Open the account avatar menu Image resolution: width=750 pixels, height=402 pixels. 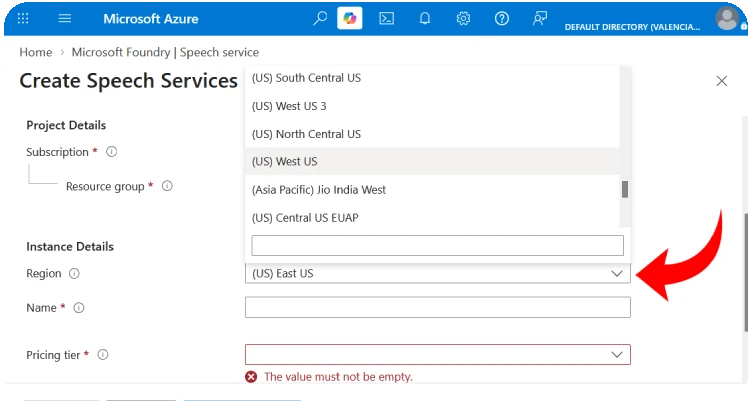point(727,18)
